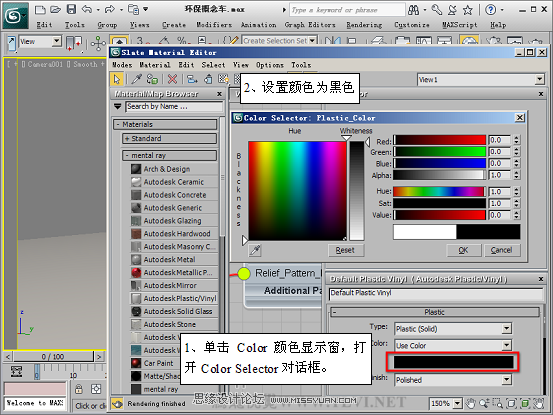Click the pan hand tool icon

click(470, 403)
